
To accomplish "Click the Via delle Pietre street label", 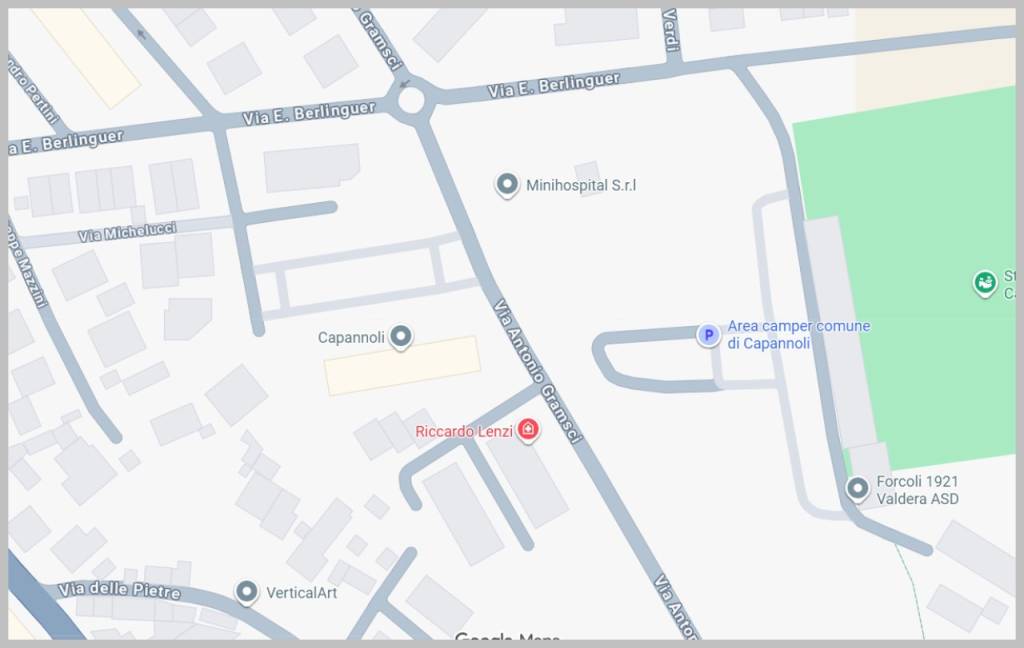I will (x=120, y=590).
